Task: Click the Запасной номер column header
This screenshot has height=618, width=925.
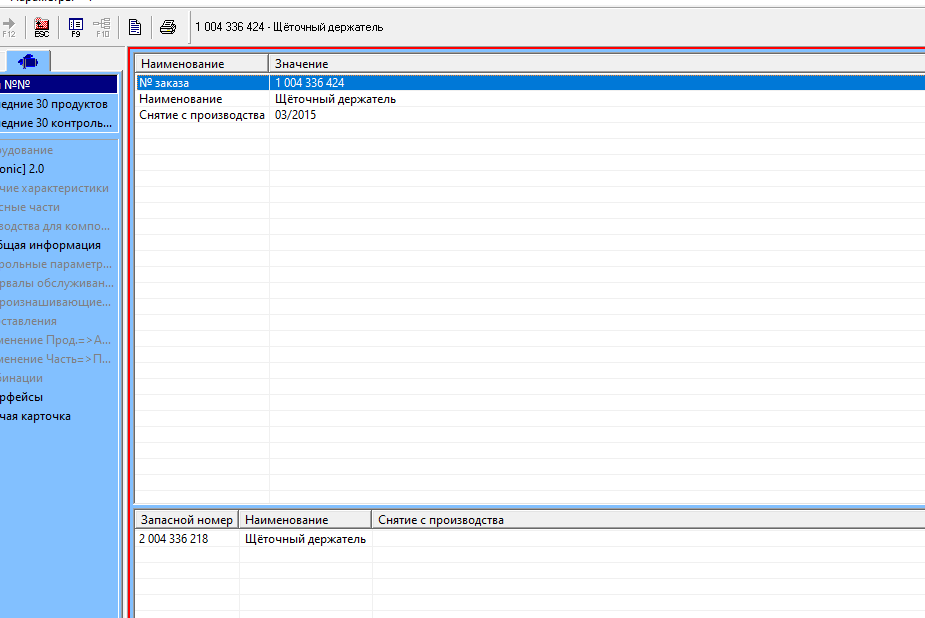Action: tap(186, 520)
